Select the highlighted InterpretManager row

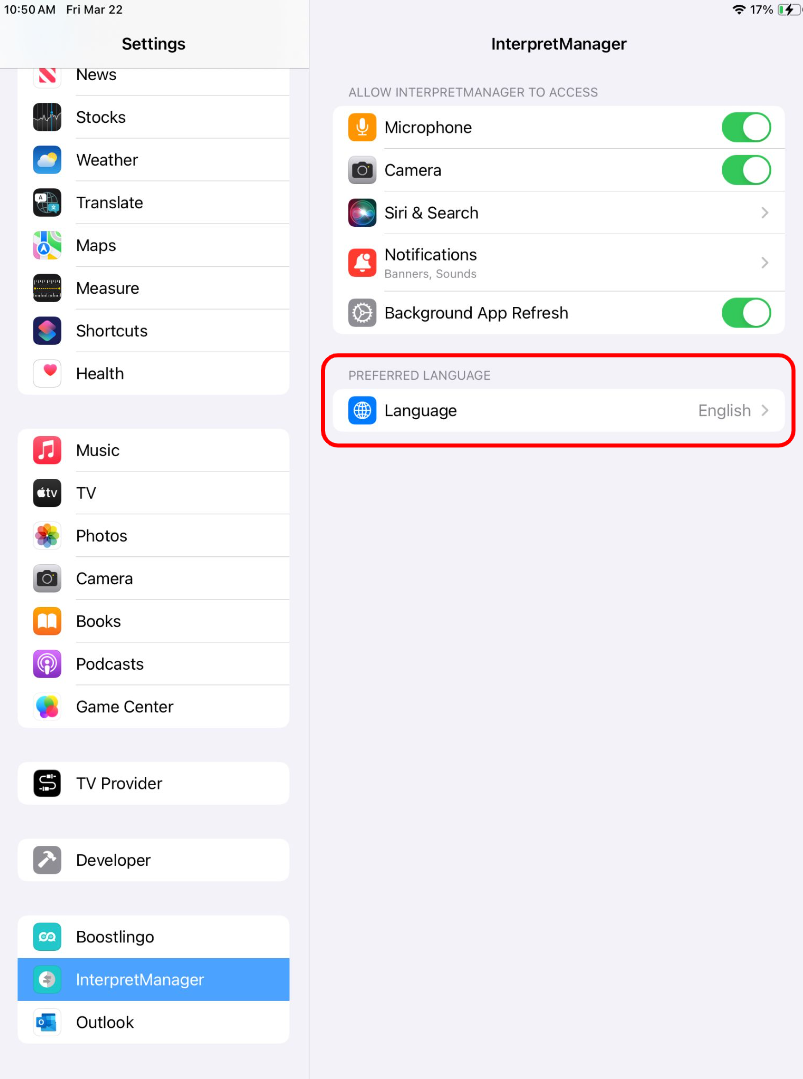pos(153,980)
